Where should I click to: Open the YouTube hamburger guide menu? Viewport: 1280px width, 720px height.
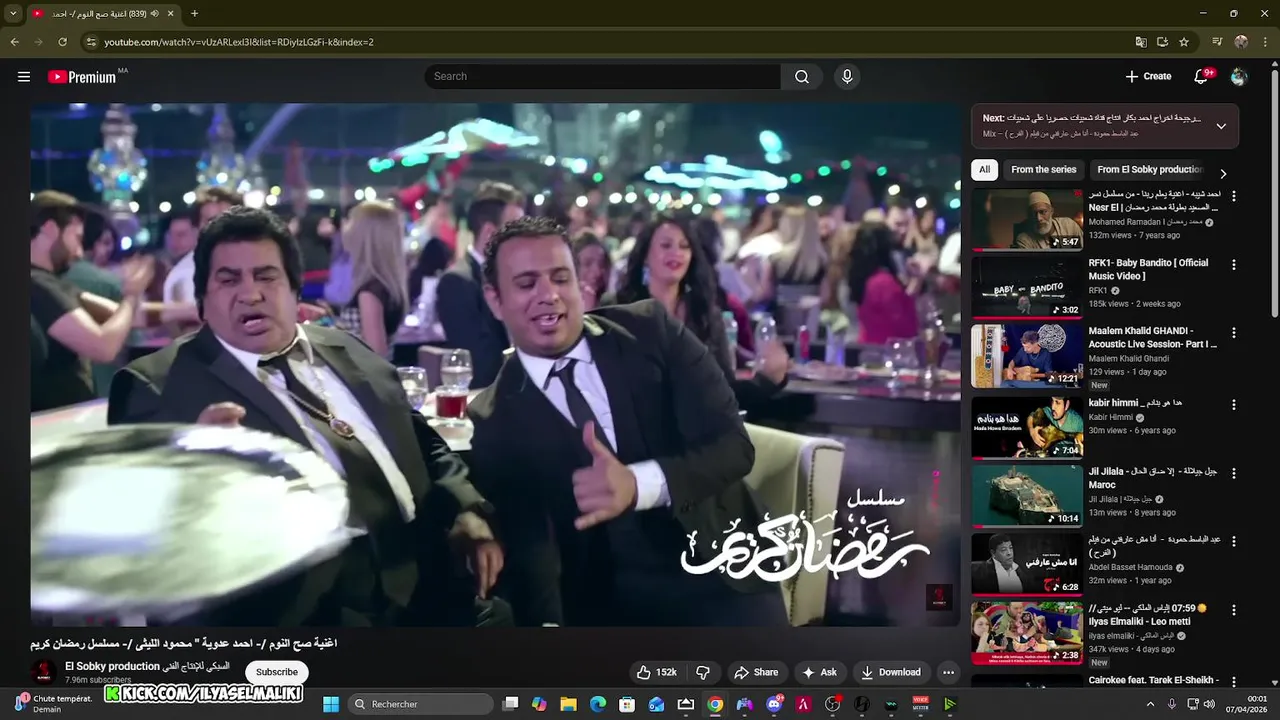(24, 77)
